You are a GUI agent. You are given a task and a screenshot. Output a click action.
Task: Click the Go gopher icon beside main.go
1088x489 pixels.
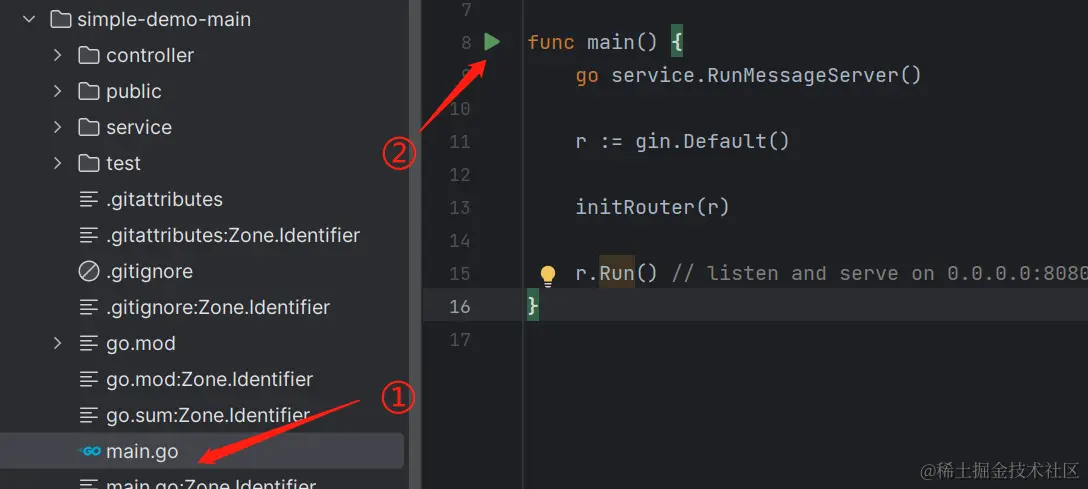[91, 451]
